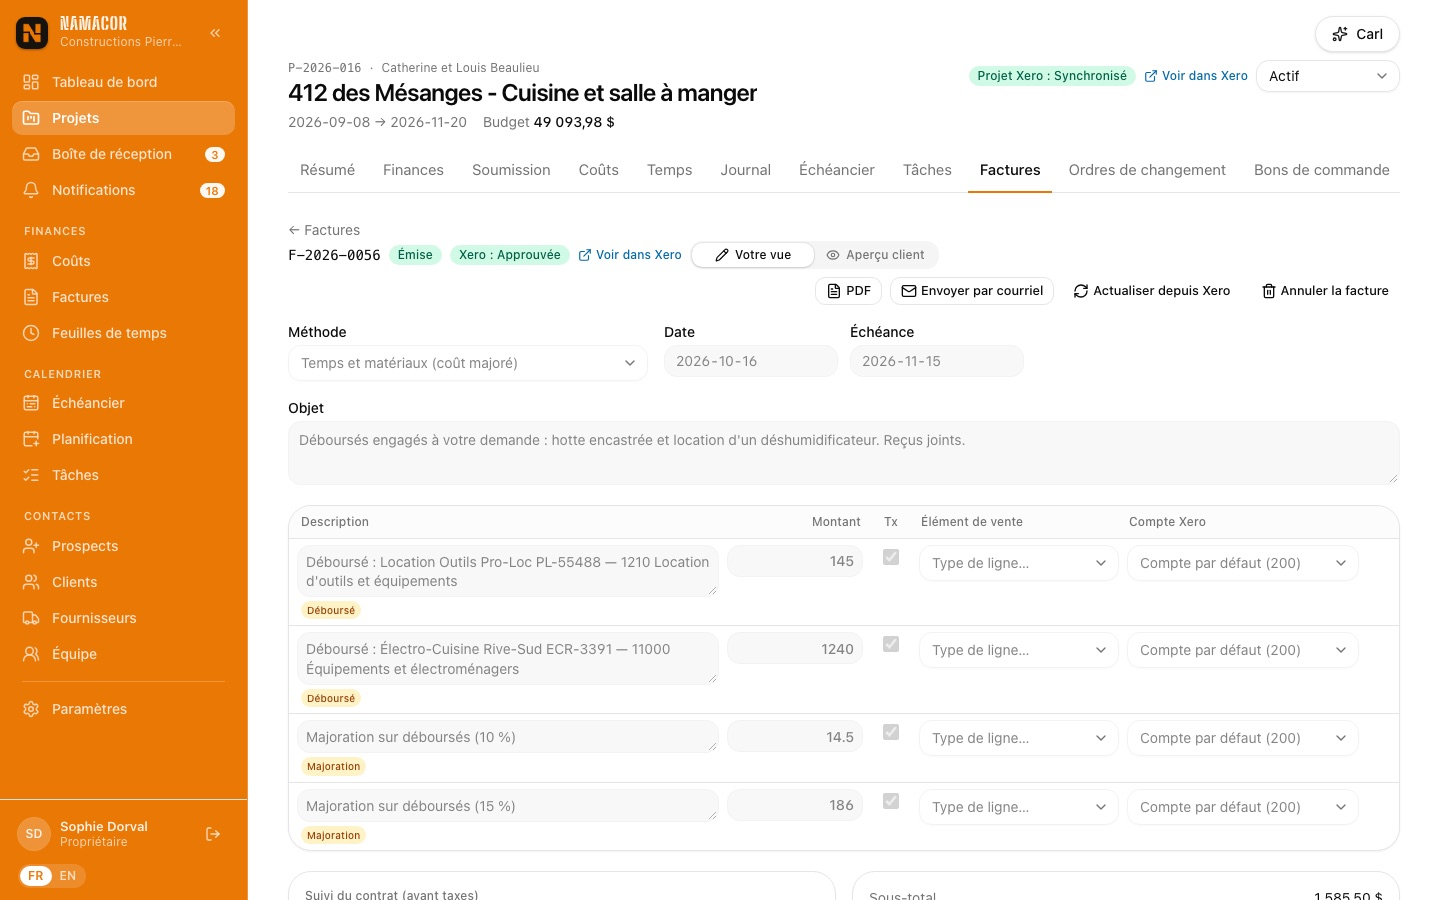Click Envoyer par courriel button

coord(972,291)
